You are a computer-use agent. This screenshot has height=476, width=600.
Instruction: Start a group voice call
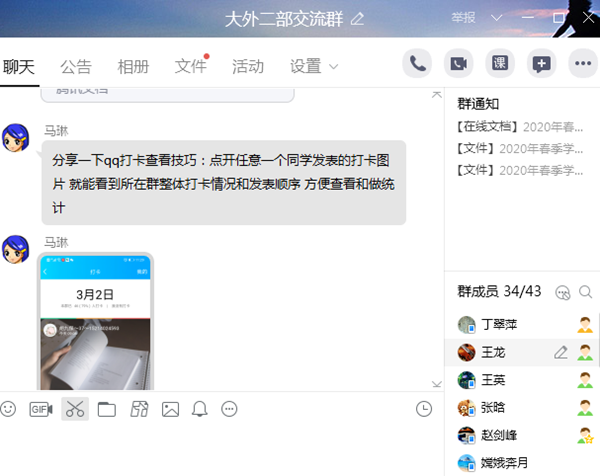pos(418,64)
